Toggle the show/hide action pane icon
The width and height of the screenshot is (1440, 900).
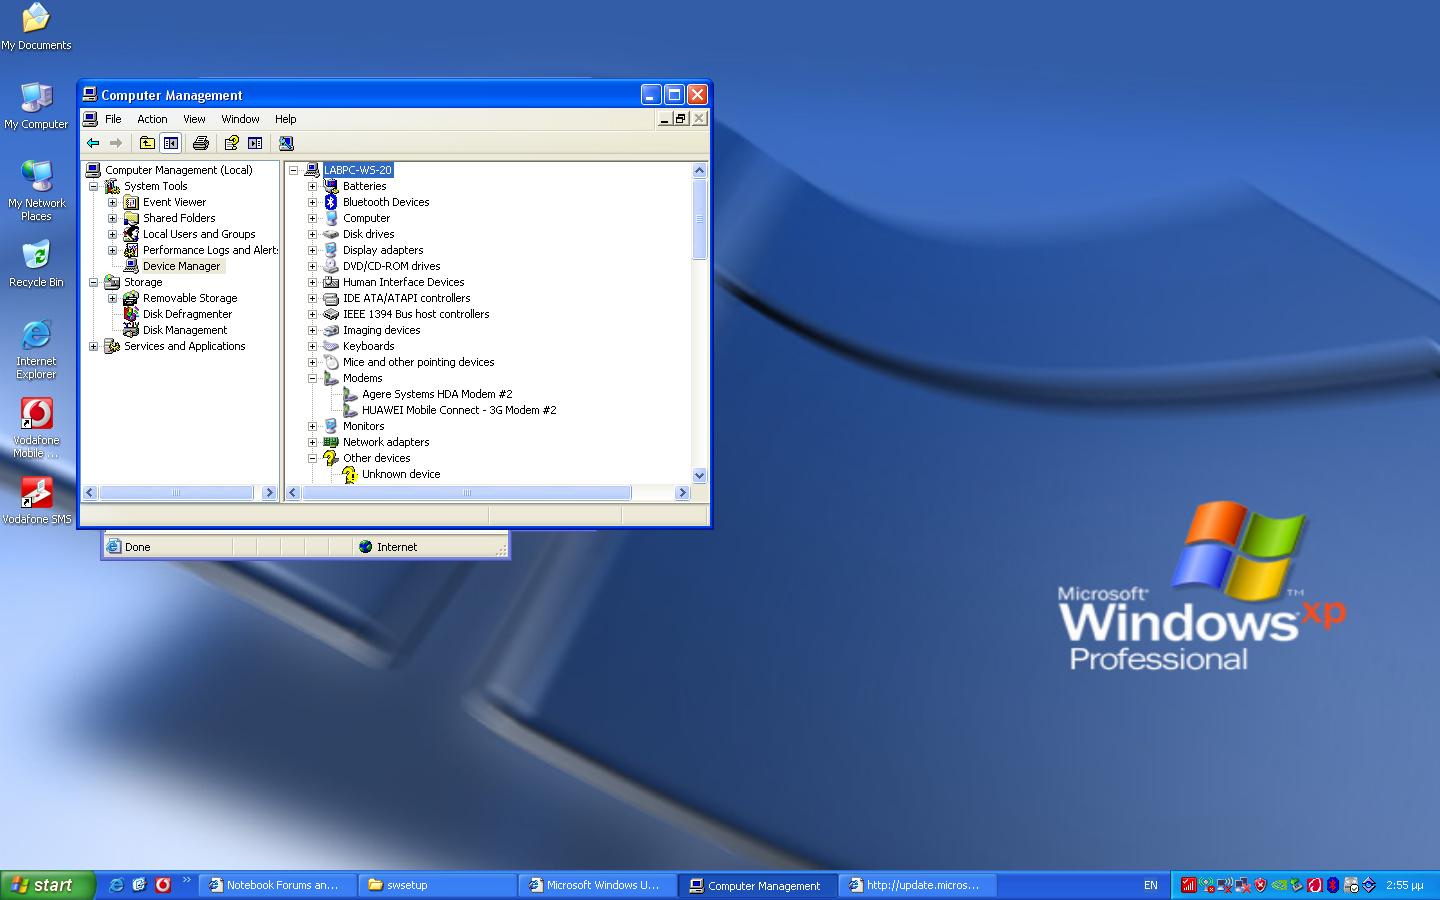click(x=255, y=143)
